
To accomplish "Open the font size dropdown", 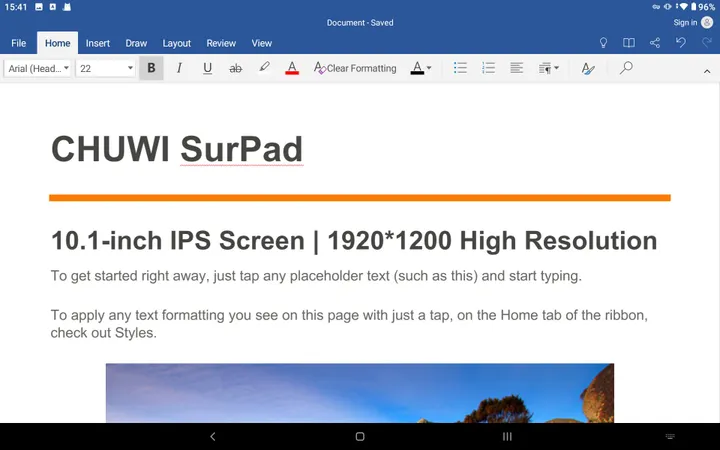I will [x=106, y=68].
